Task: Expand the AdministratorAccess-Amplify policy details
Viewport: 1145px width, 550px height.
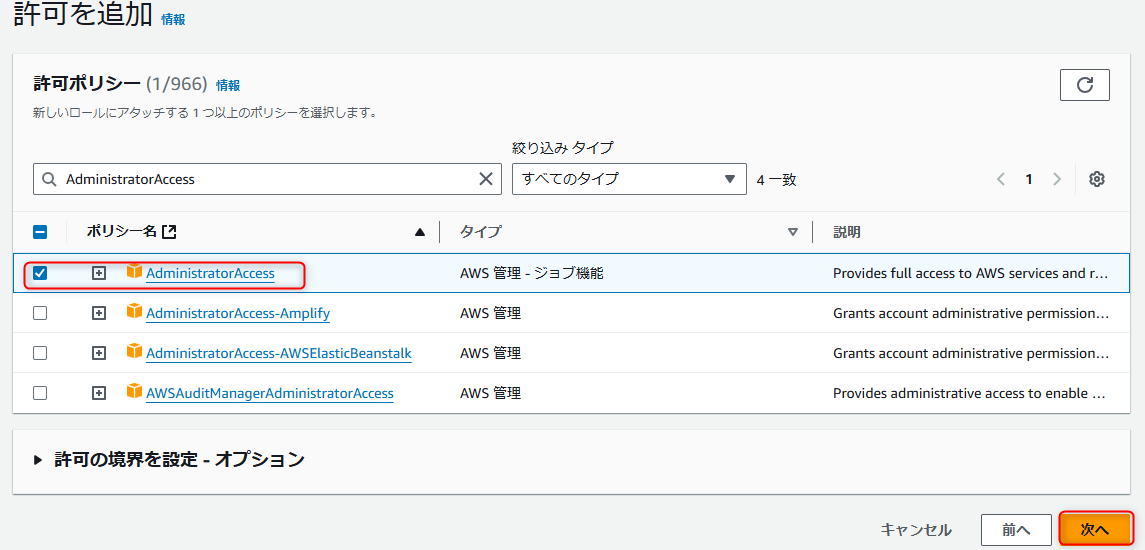Action: click(x=99, y=313)
